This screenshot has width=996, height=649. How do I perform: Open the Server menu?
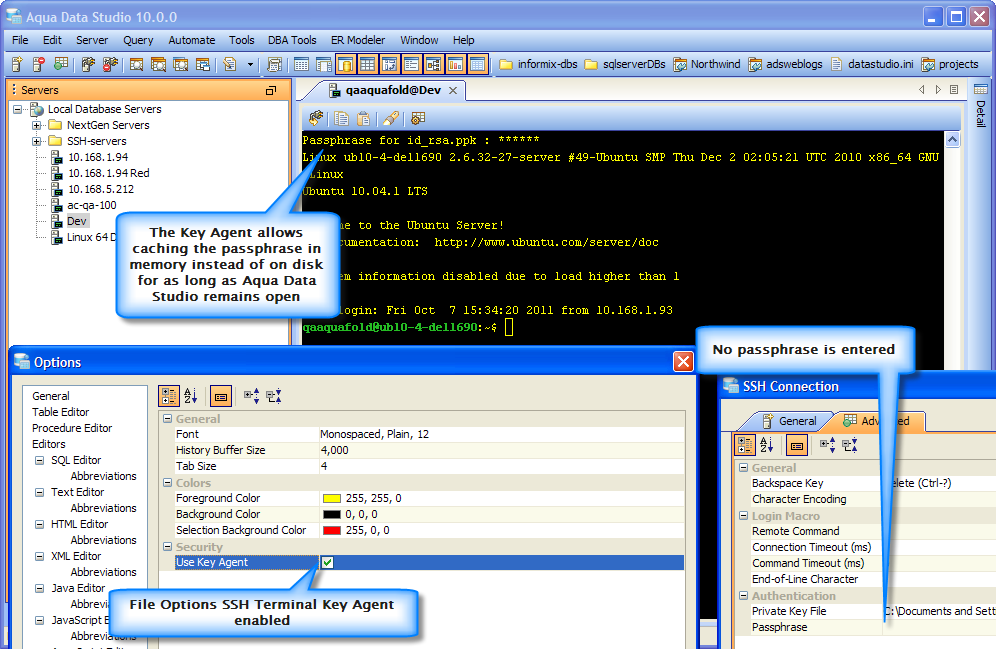pyautogui.click(x=92, y=40)
